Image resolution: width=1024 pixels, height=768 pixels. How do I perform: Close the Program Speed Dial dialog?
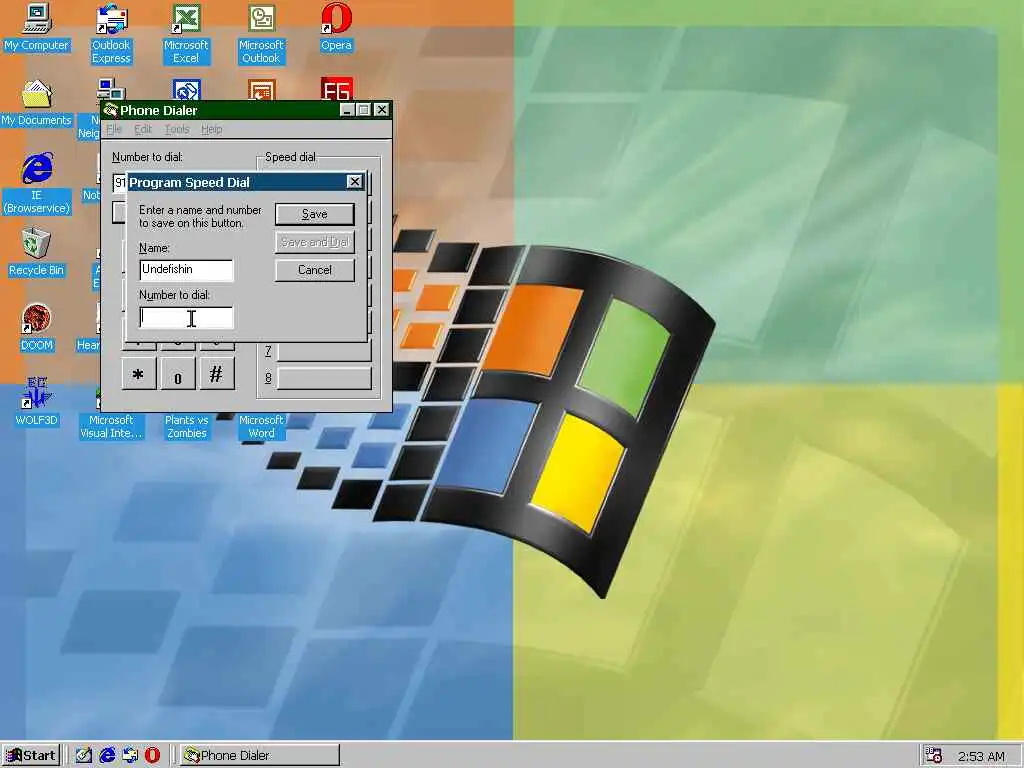pyautogui.click(x=355, y=182)
